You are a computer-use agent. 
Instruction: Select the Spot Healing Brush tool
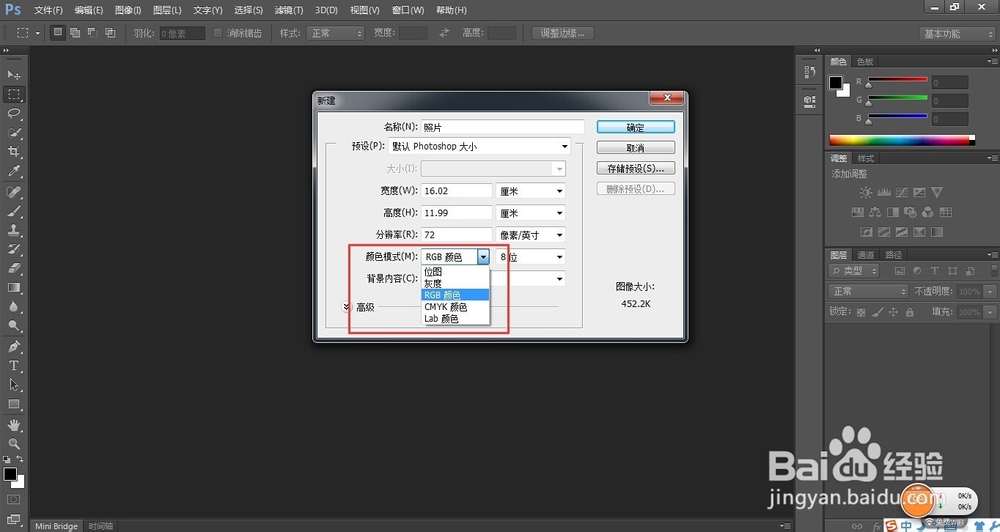13,191
